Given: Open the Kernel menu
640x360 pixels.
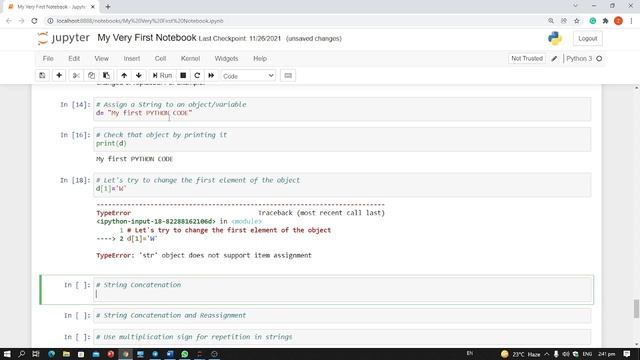Looking at the screenshot, I should coord(190,58).
